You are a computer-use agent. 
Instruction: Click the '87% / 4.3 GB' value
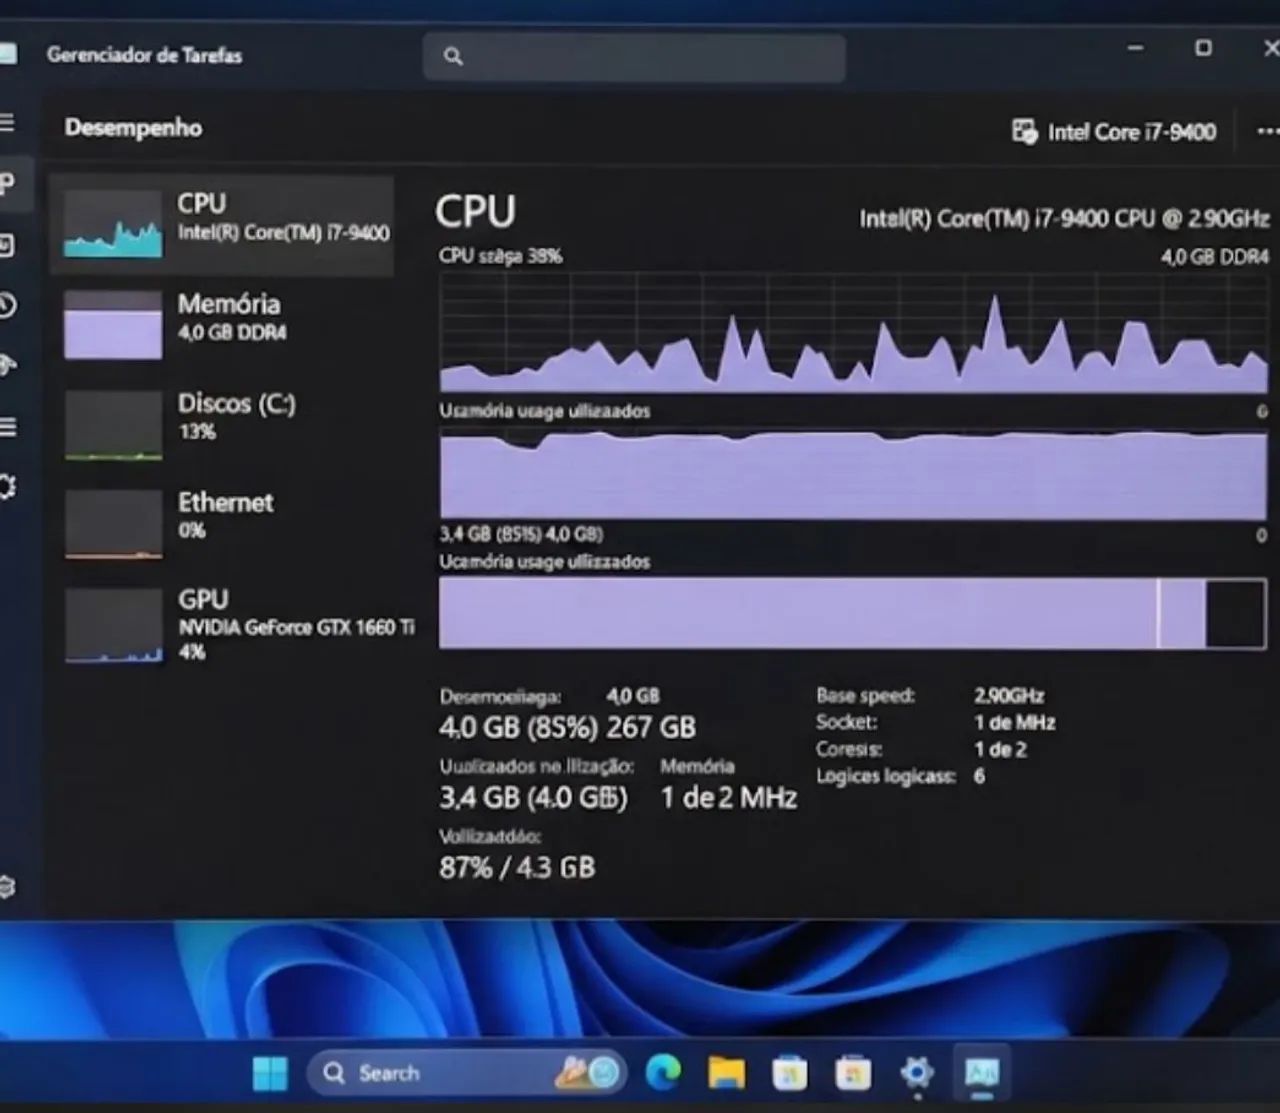coord(517,867)
